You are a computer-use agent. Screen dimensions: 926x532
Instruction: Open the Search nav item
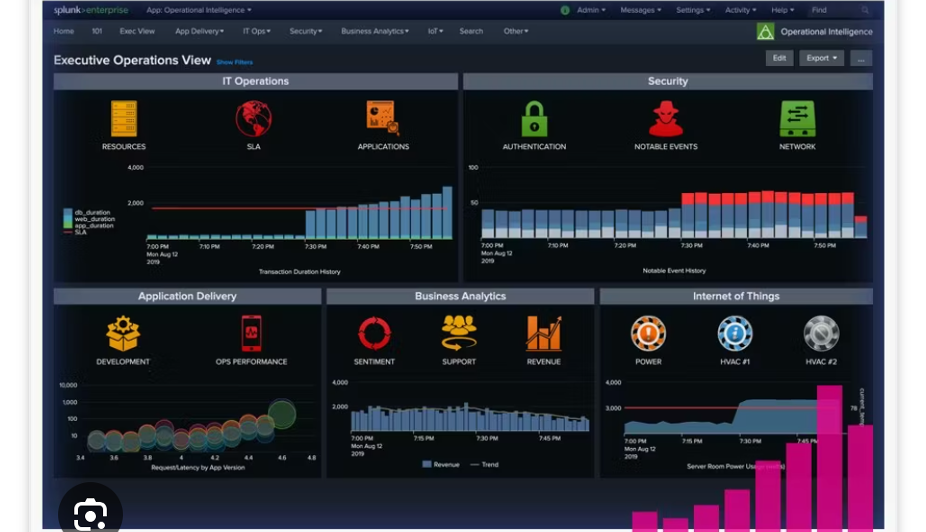coord(471,31)
